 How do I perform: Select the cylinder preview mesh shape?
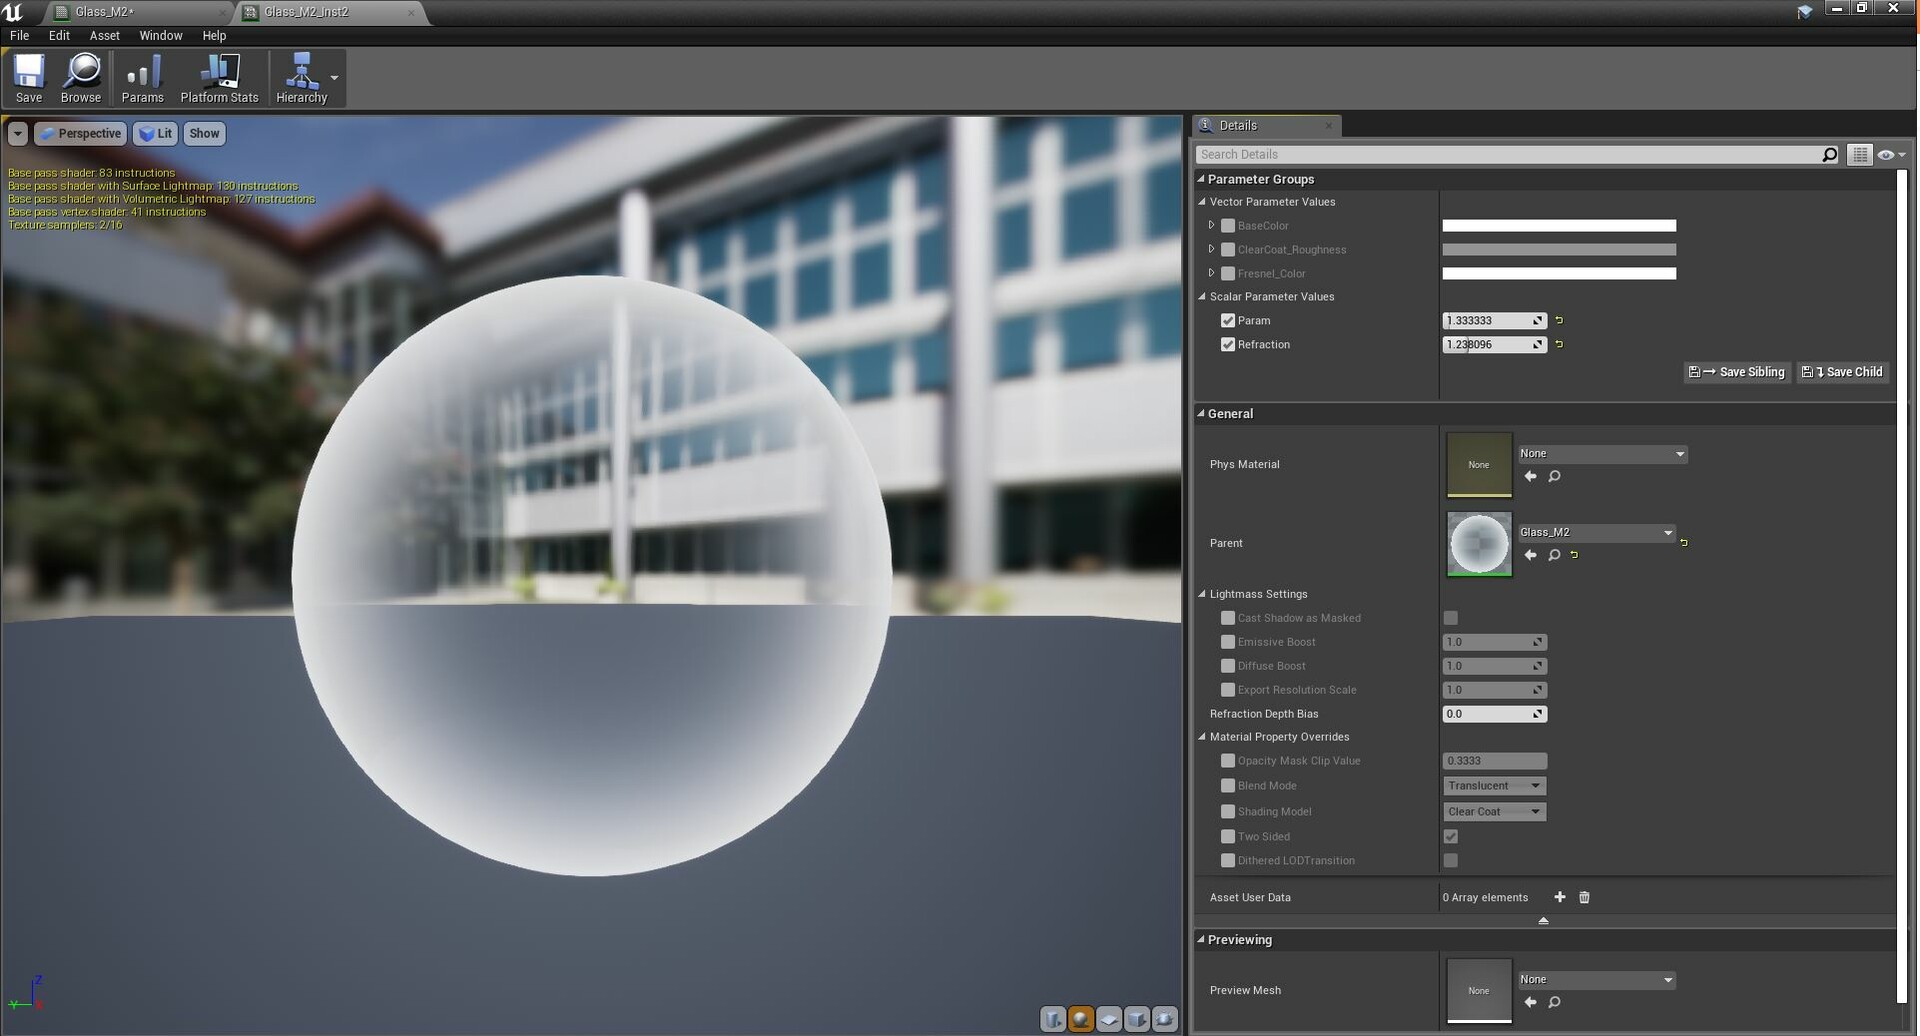click(x=1053, y=1019)
